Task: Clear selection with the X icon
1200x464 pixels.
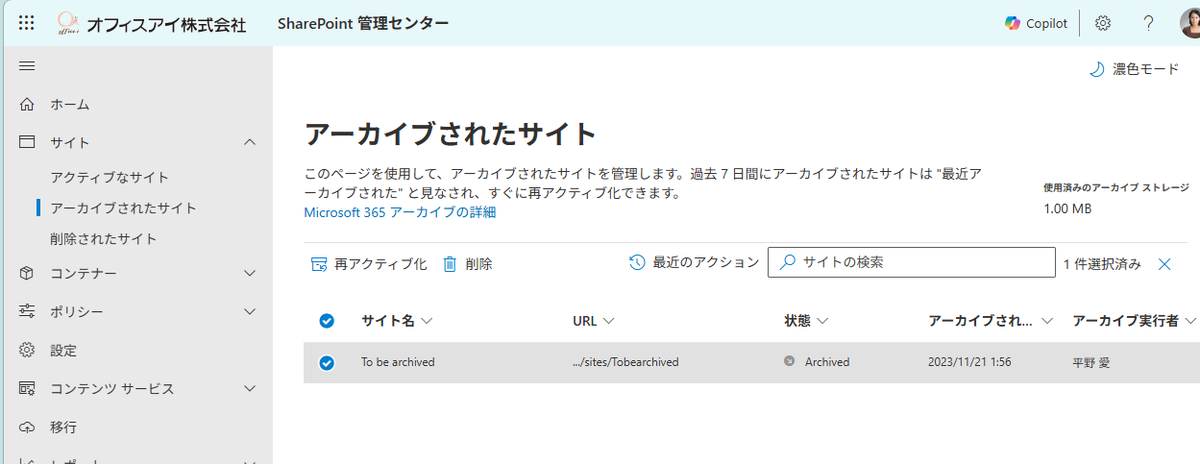Action: click(x=1164, y=264)
